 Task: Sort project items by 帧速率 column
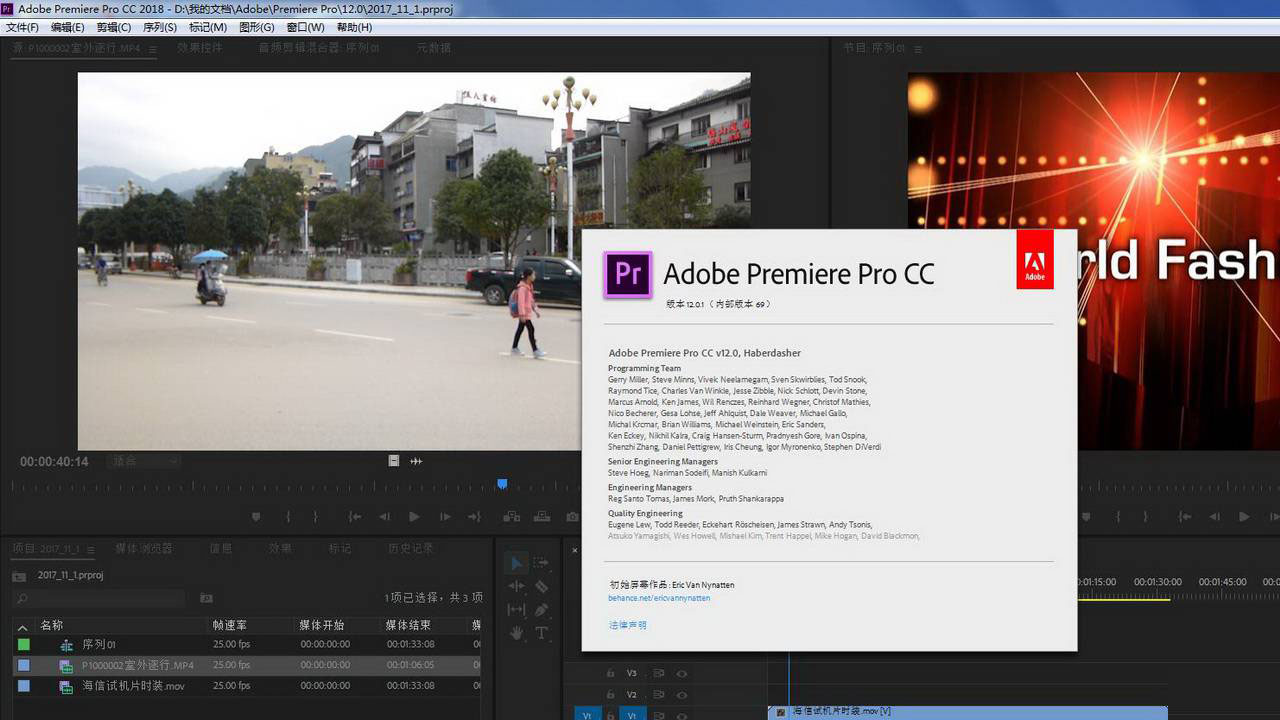coord(231,626)
